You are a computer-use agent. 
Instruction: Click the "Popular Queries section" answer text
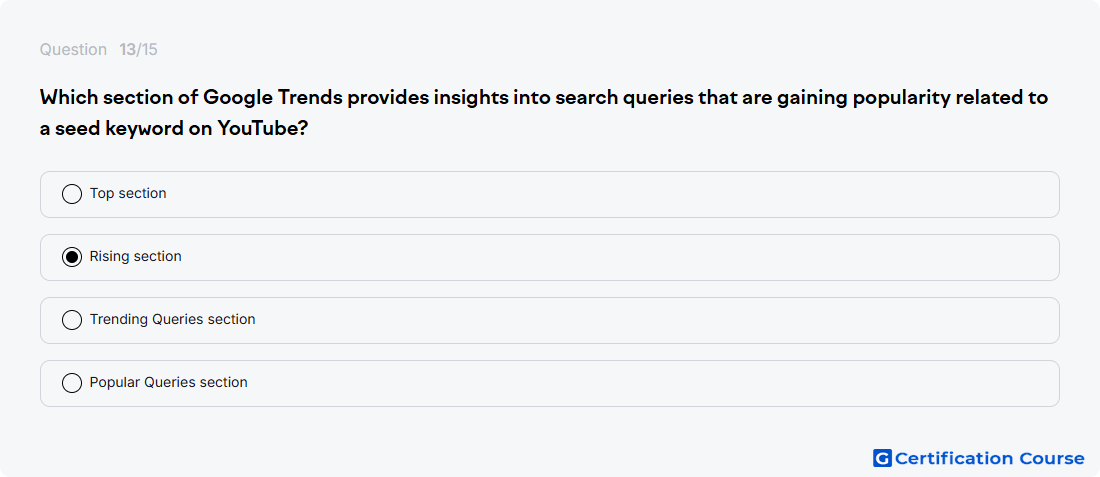[x=168, y=382]
